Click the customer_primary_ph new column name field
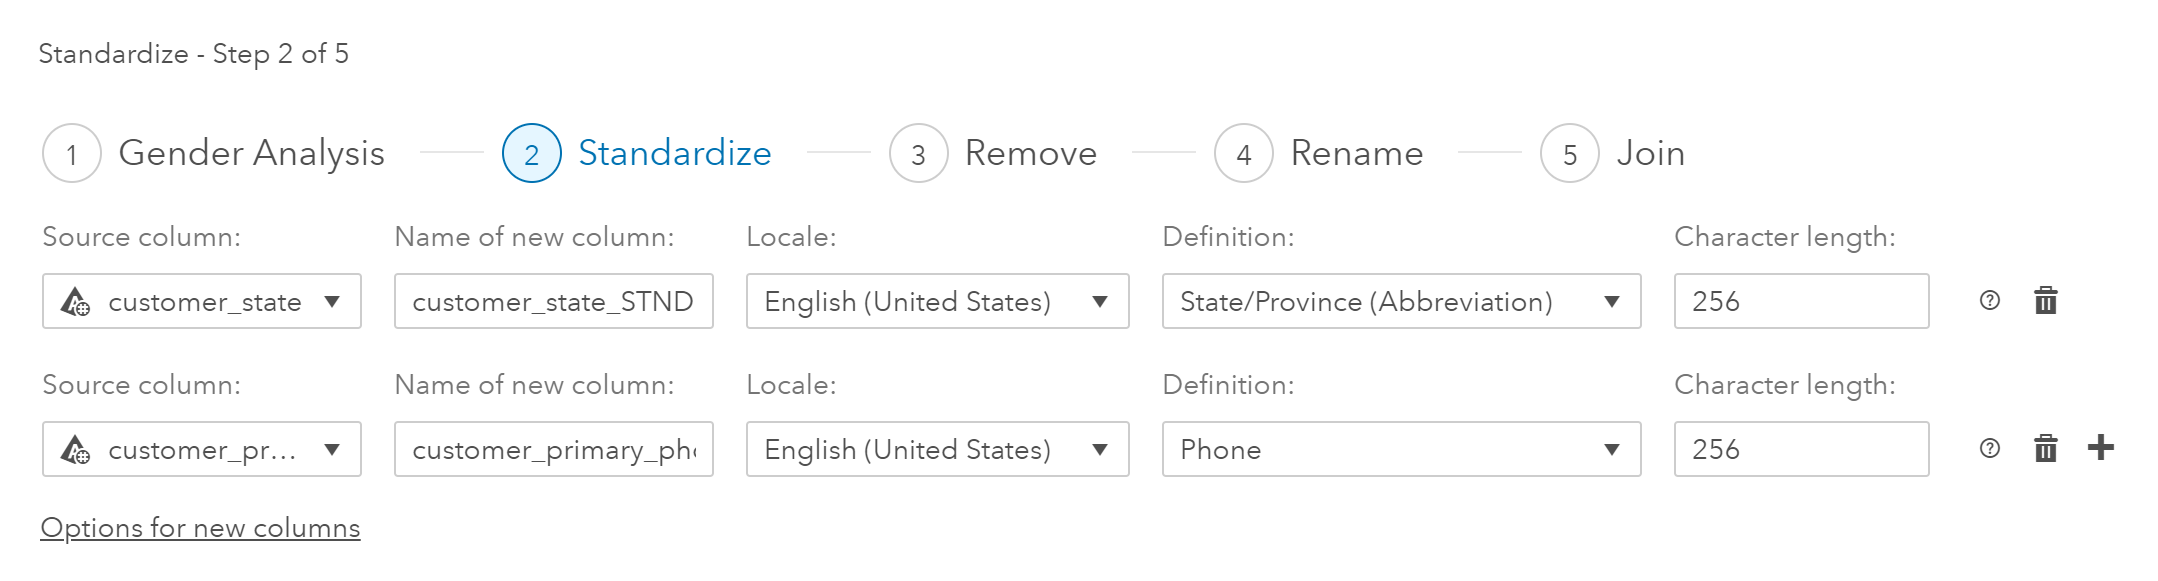Screen dimensions: 2158x581 click(x=553, y=449)
